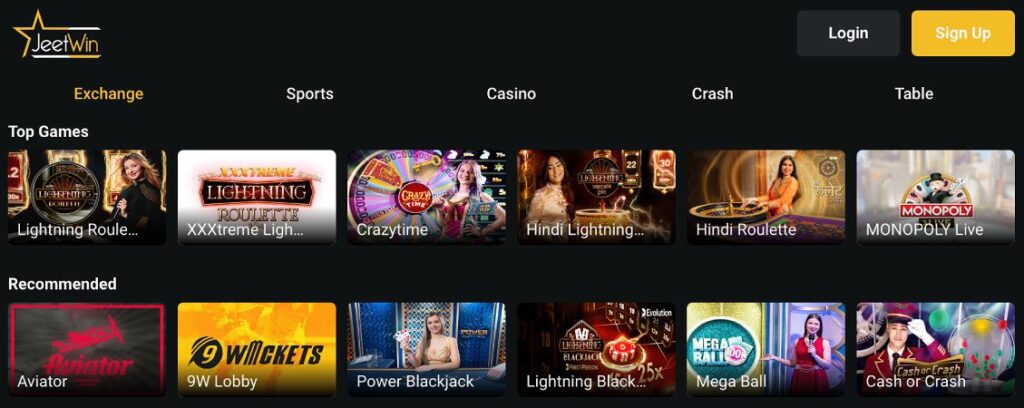Open the 9W Lobby tile
Screen dimensions: 1024x408
pos(257,349)
